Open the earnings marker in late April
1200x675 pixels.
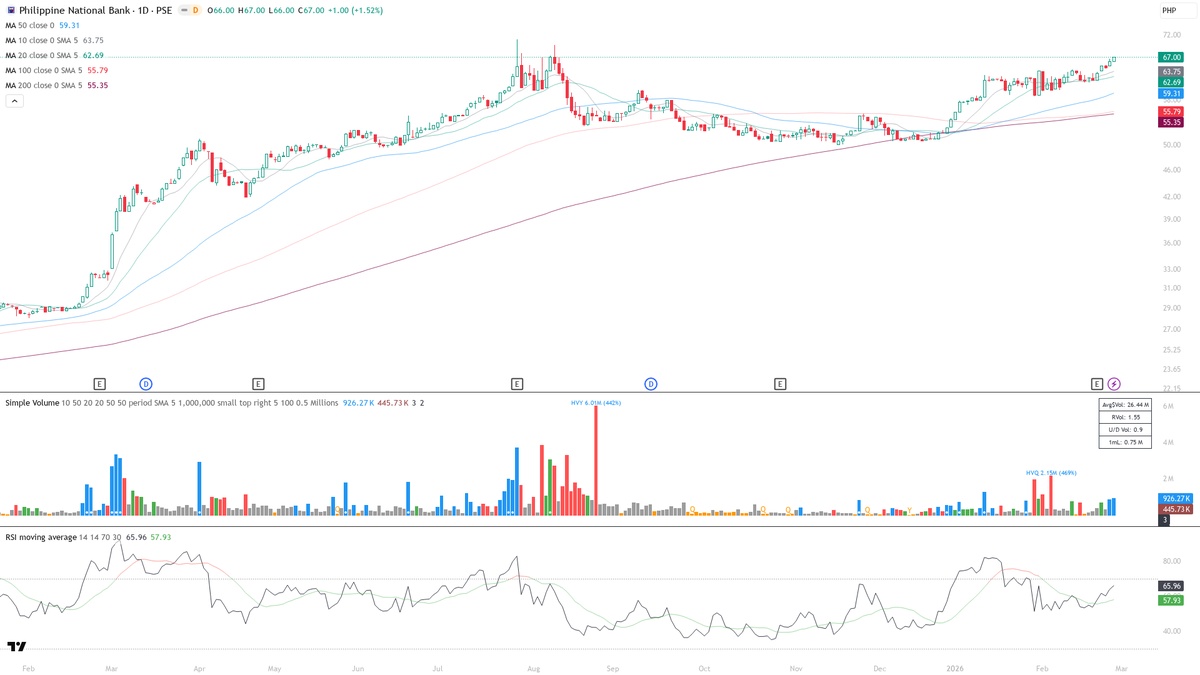point(258,384)
